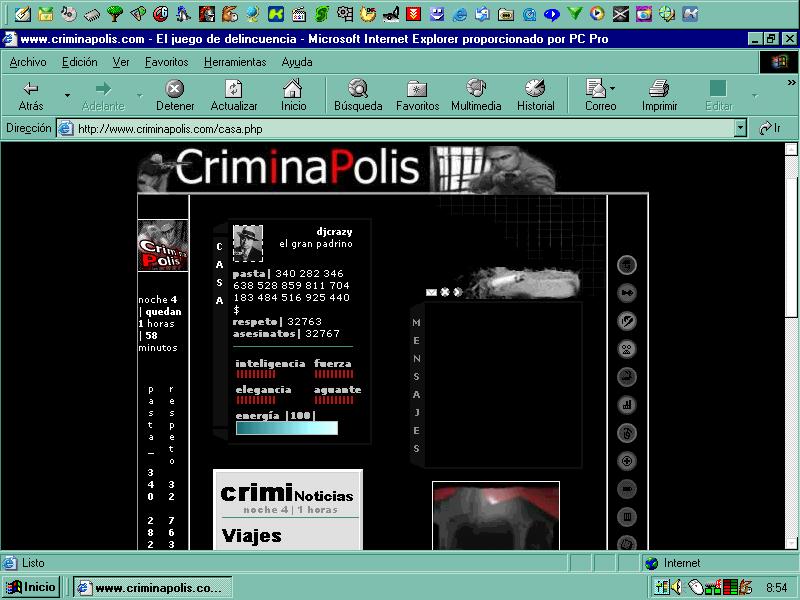Go to the home page with Inicio toolbar button
This screenshot has width=800, height=600.
[x=293, y=95]
